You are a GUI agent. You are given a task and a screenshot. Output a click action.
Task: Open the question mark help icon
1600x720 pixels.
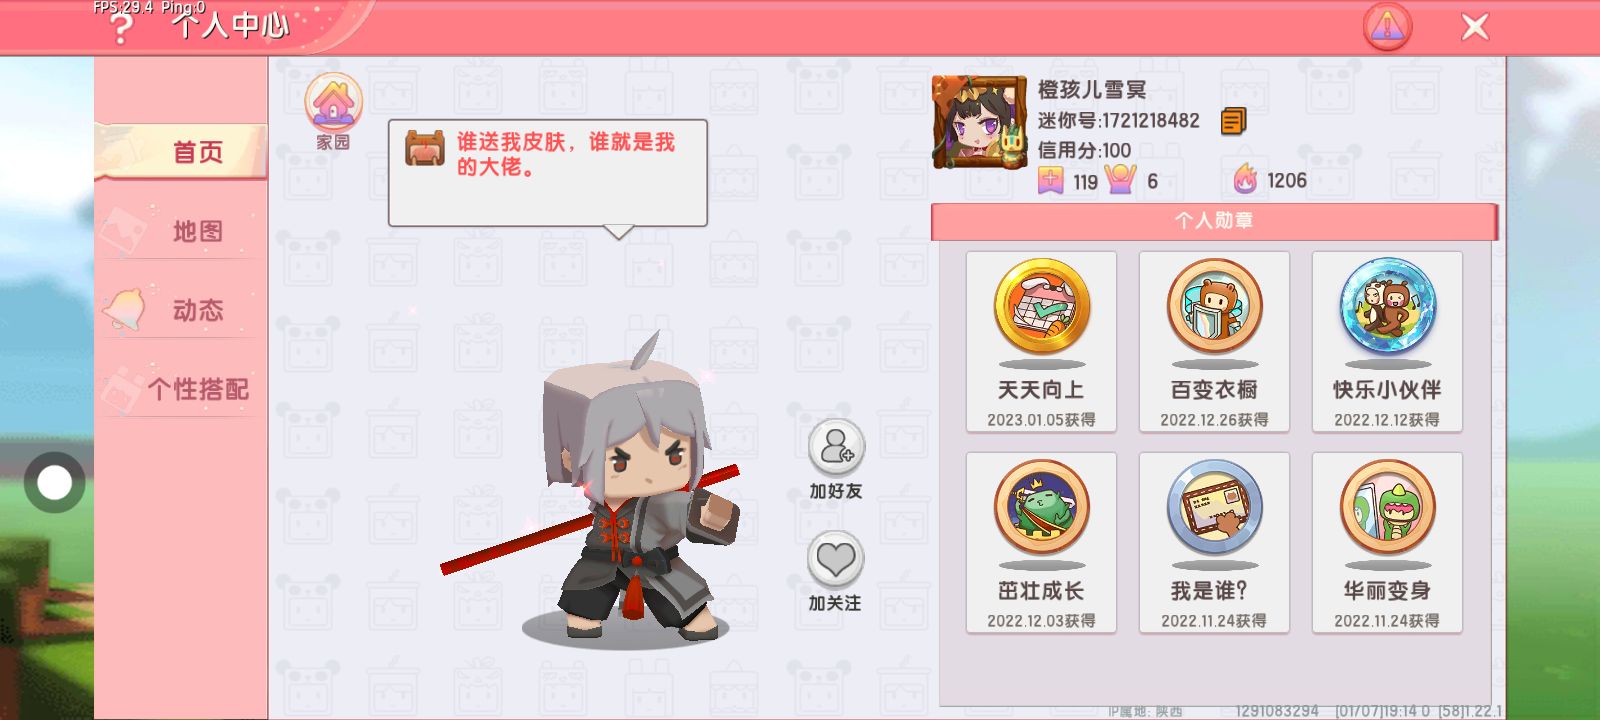pyautogui.click(x=121, y=29)
